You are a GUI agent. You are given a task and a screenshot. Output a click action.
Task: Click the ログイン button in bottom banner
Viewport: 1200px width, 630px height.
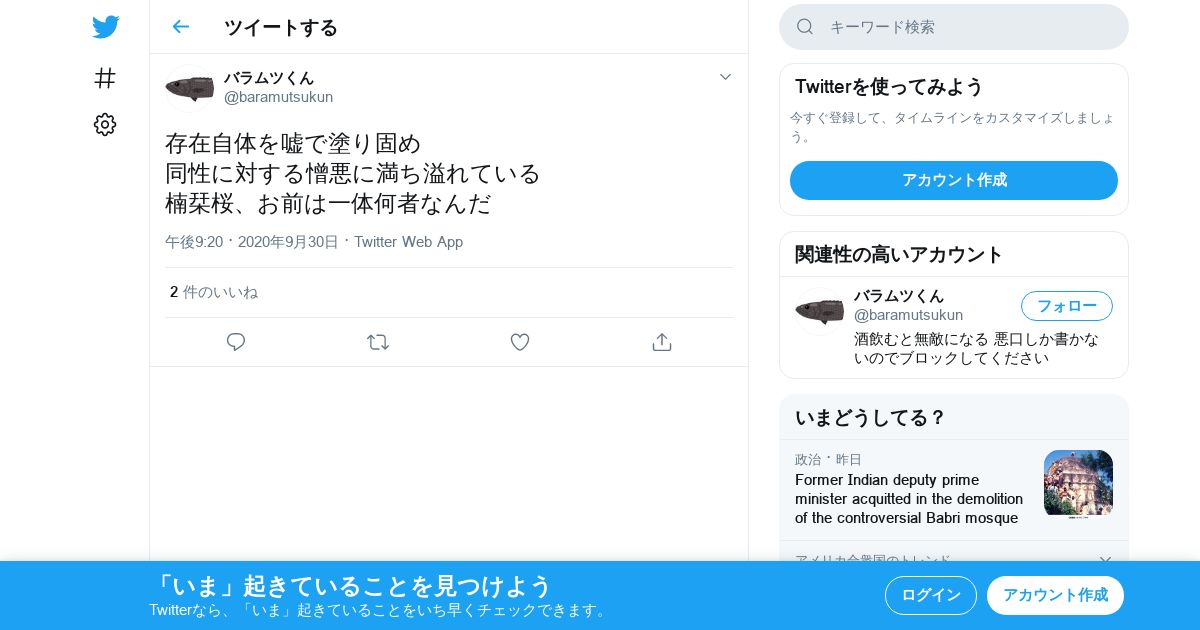(x=931, y=595)
